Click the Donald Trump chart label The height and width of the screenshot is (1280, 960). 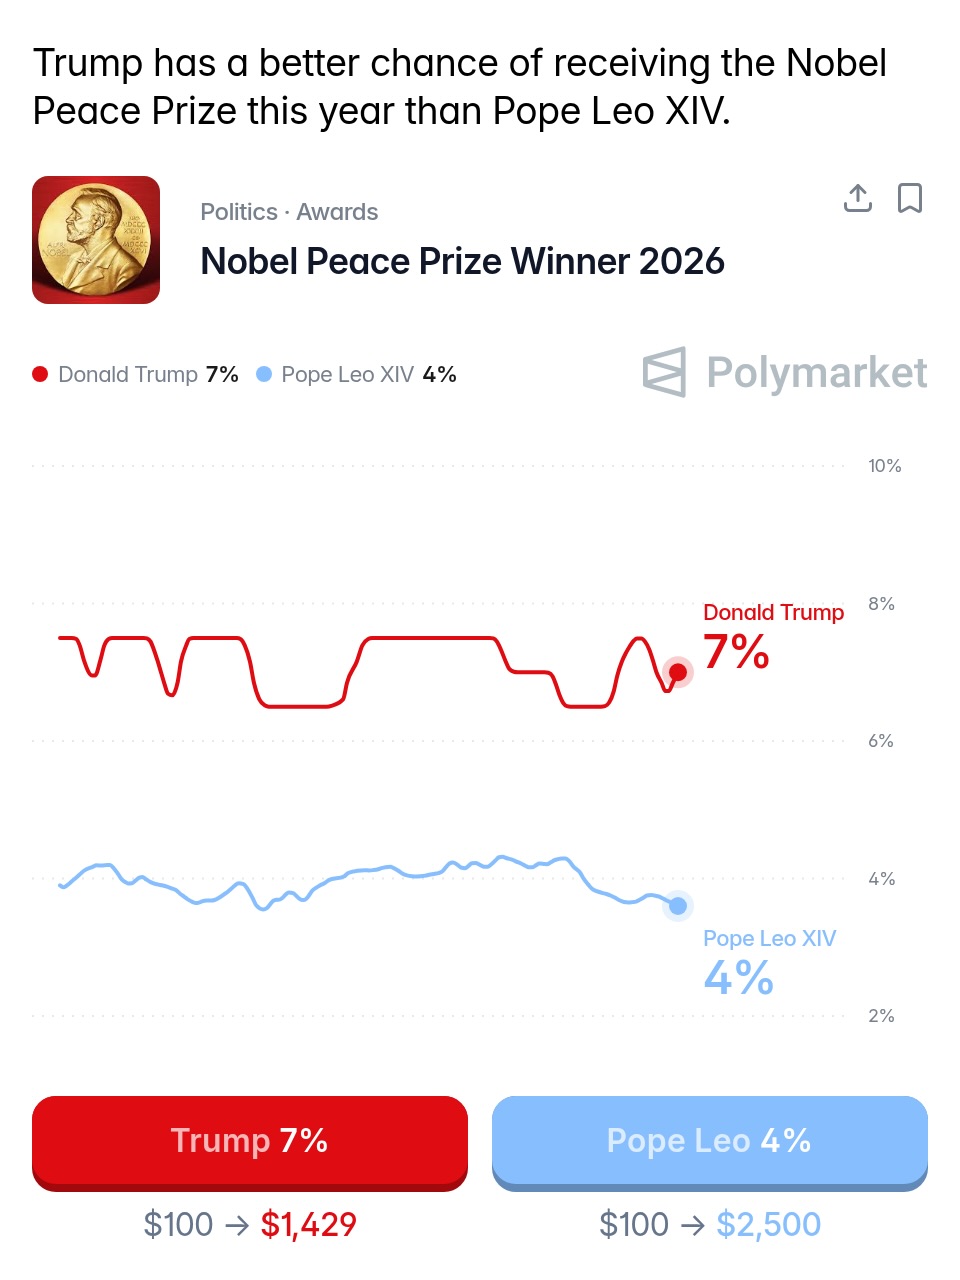point(773,612)
